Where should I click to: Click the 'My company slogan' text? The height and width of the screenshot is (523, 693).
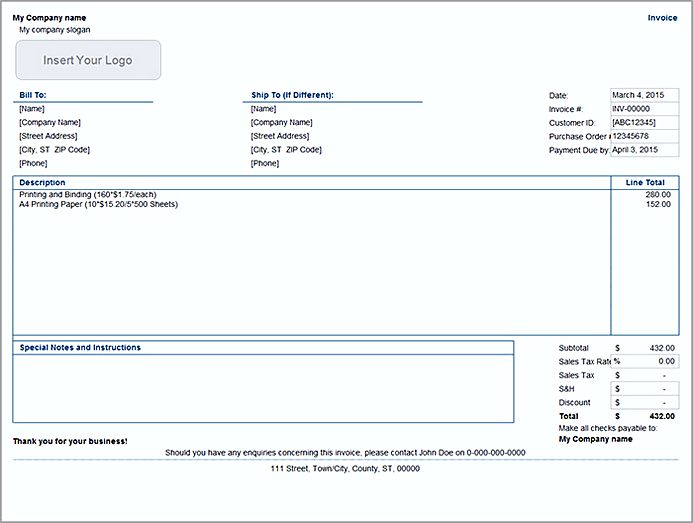pos(55,30)
